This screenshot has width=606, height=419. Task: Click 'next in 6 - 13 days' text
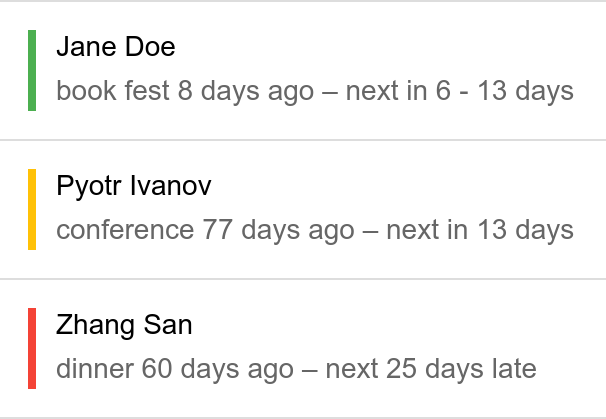click(460, 91)
